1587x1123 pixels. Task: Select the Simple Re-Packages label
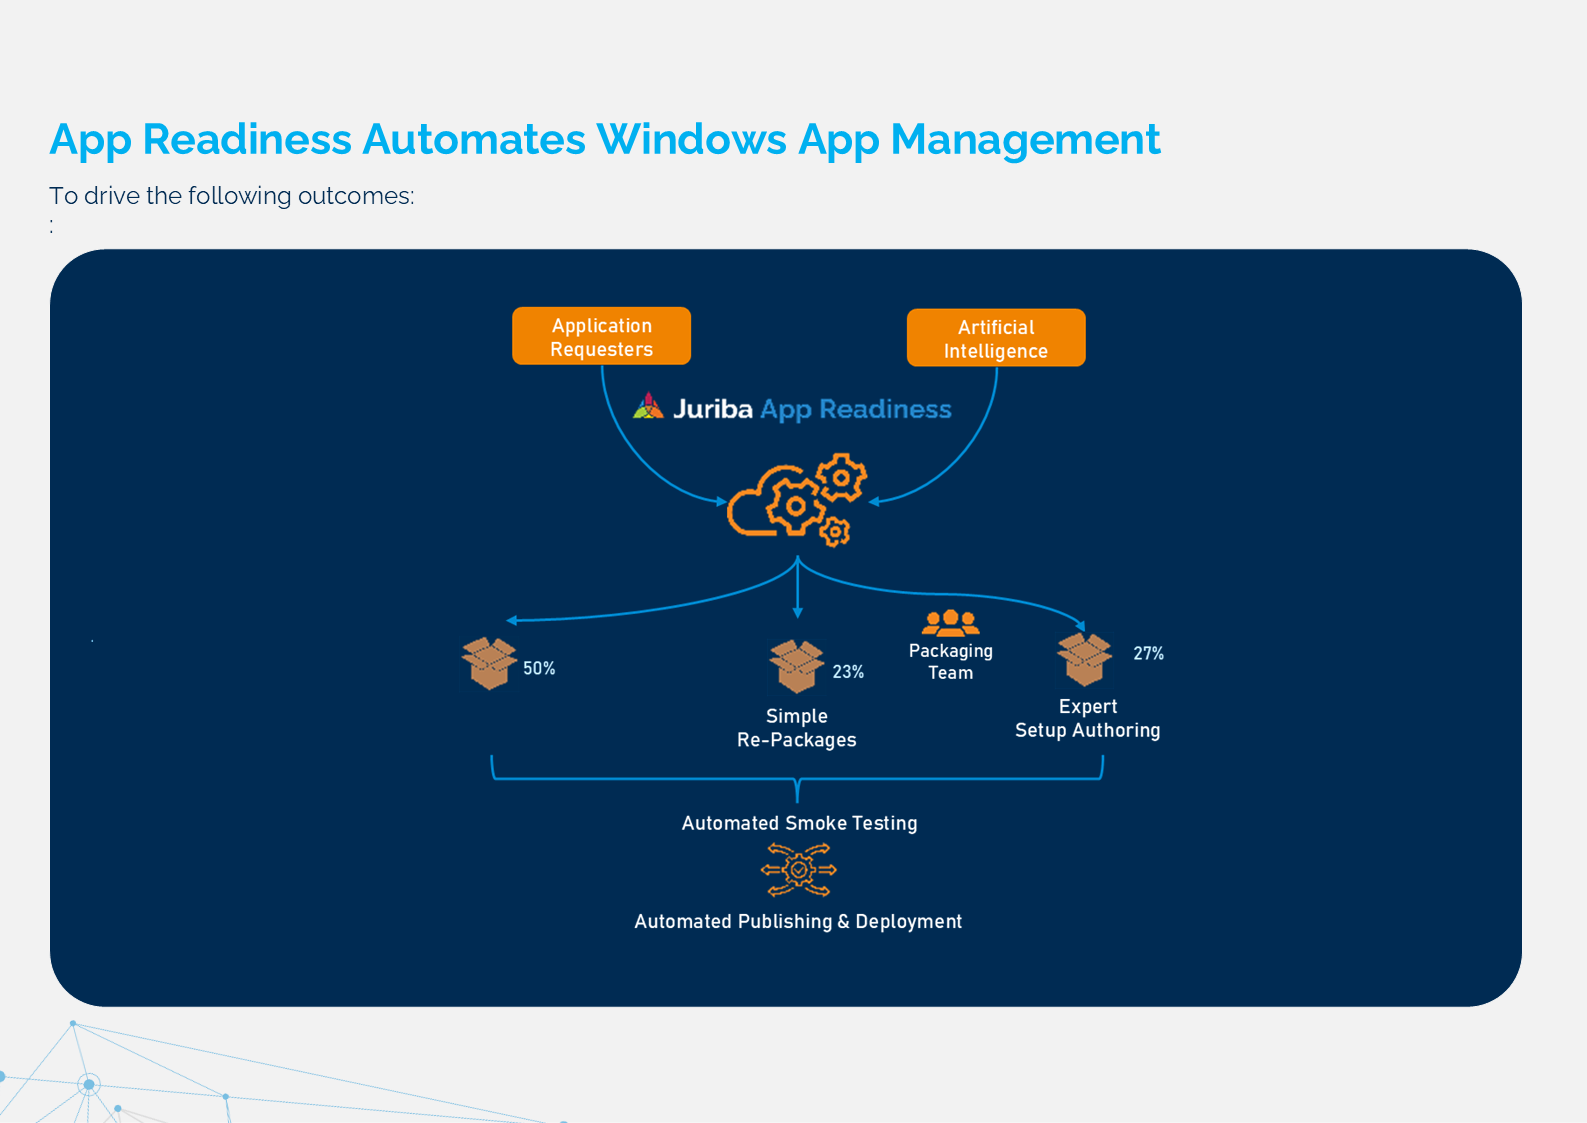(x=796, y=728)
